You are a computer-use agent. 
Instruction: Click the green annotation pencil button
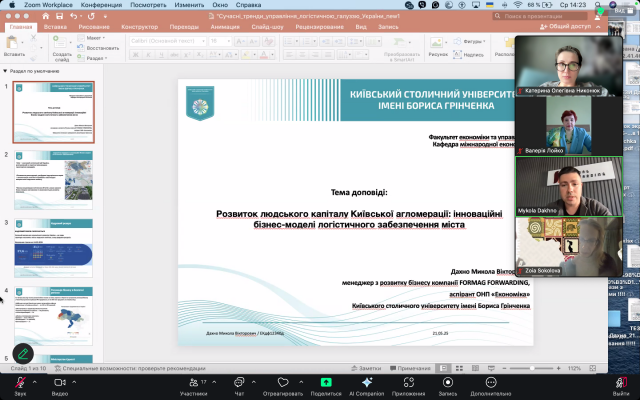pyautogui.click(x=22, y=353)
